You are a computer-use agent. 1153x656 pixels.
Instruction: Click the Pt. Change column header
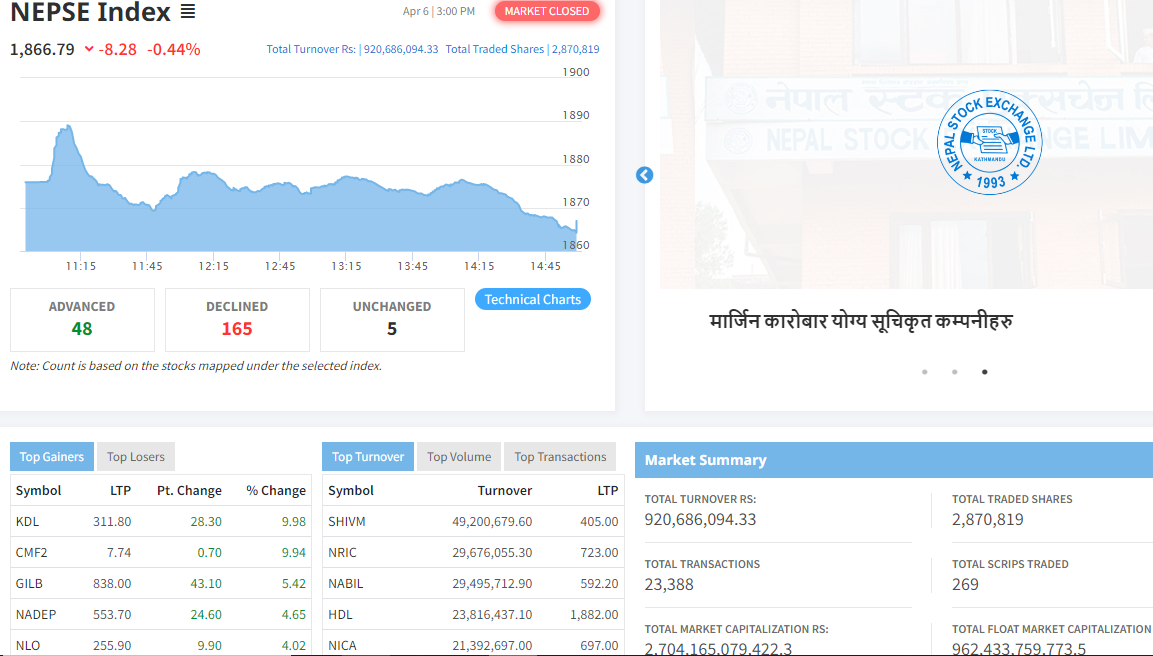pyautogui.click(x=189, y=491)
